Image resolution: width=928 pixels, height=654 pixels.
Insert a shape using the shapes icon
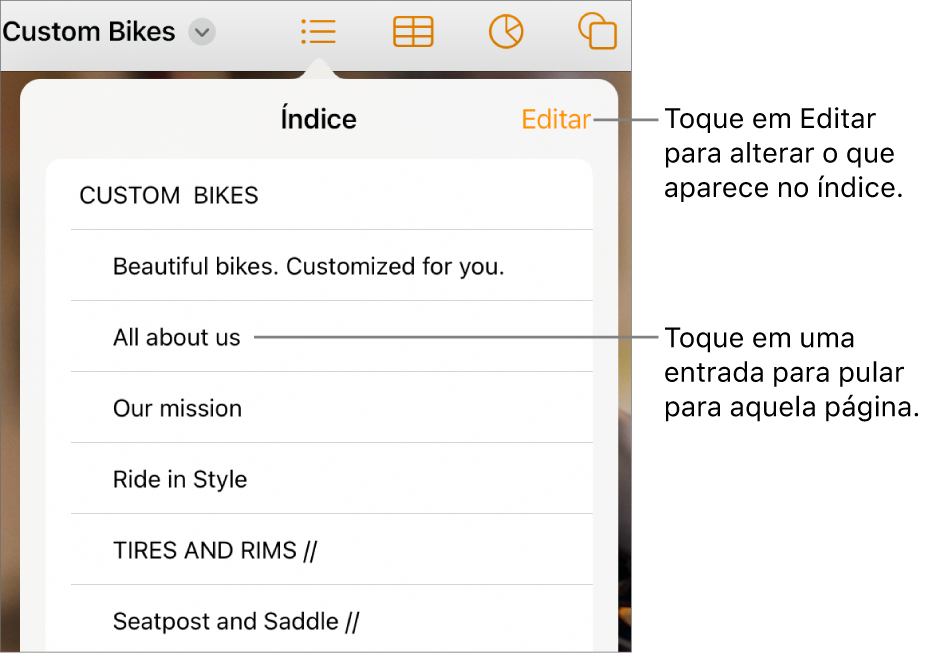pos(597,31)
